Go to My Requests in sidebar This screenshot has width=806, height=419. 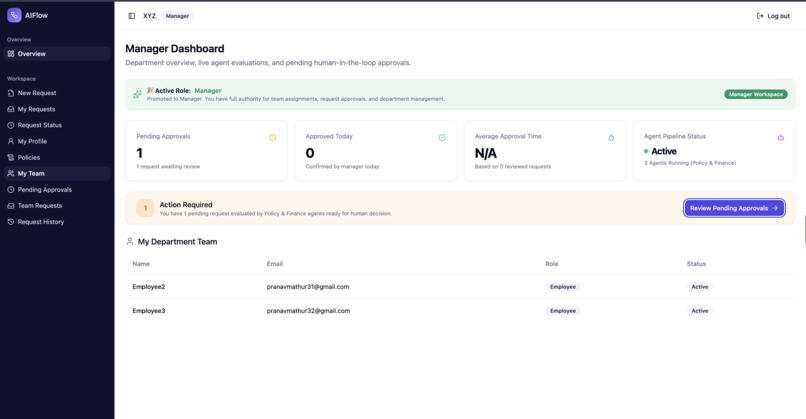click(57, 109)
